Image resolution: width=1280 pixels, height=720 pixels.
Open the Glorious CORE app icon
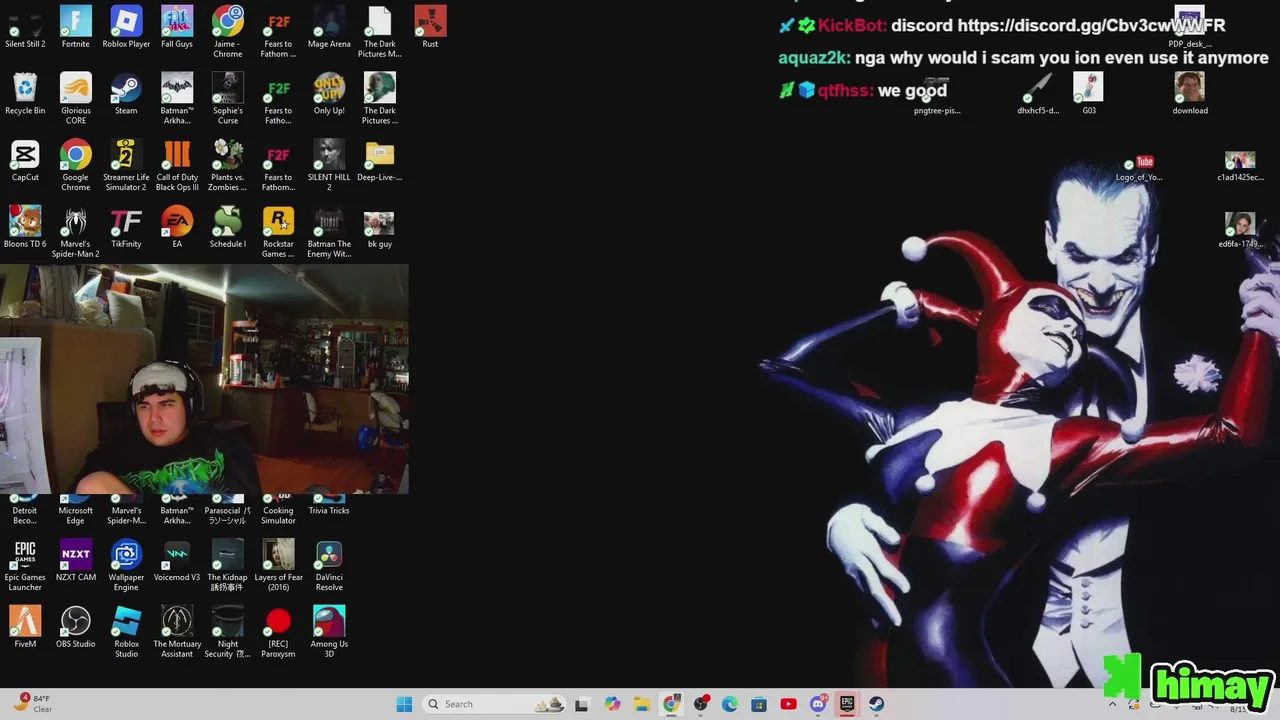click(75, 99)
